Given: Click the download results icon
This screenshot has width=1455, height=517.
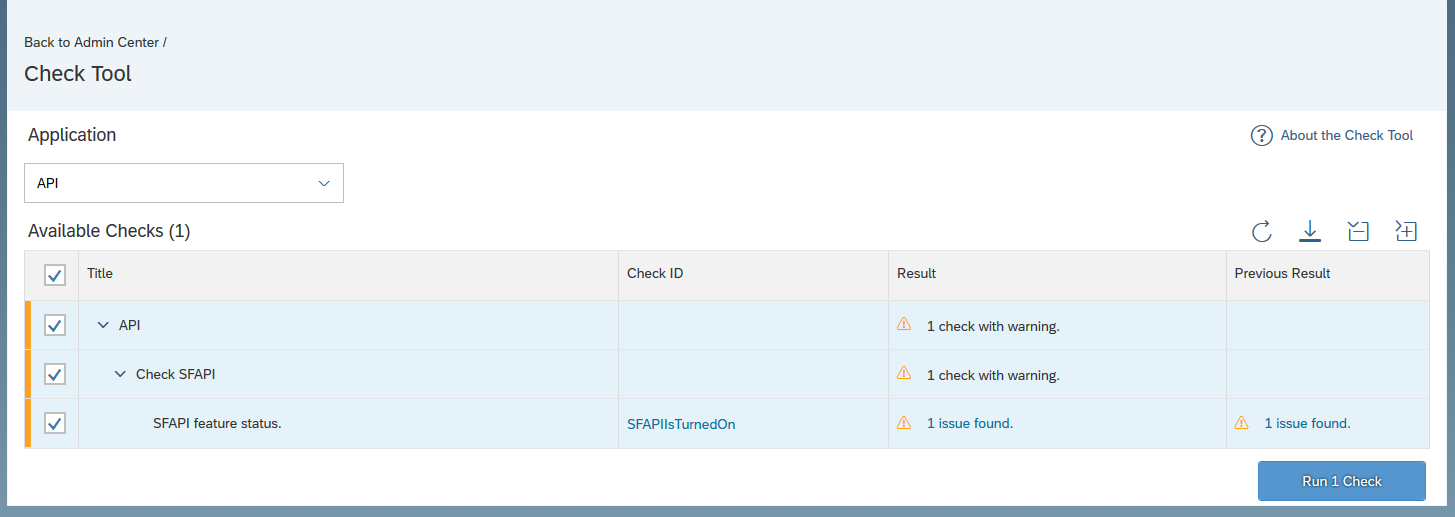Looking at the screenshot, I should click(x=1310, y=231).
